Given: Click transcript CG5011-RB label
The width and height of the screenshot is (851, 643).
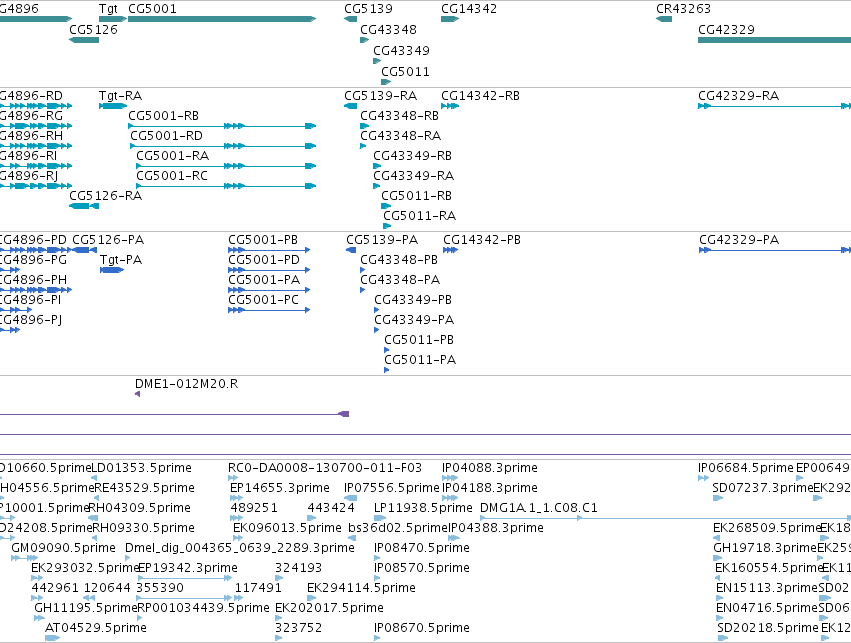Looking at the screenshot, I should 416,195.
